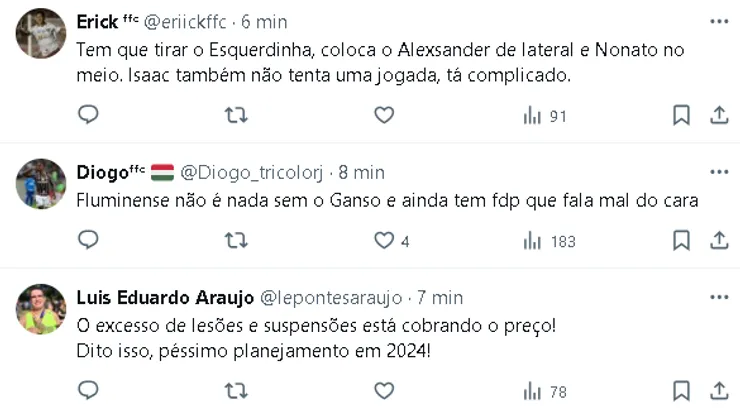Open more options on Luis Eduardo Araujo's tweet
740x416 pixels.
[719, 297]
